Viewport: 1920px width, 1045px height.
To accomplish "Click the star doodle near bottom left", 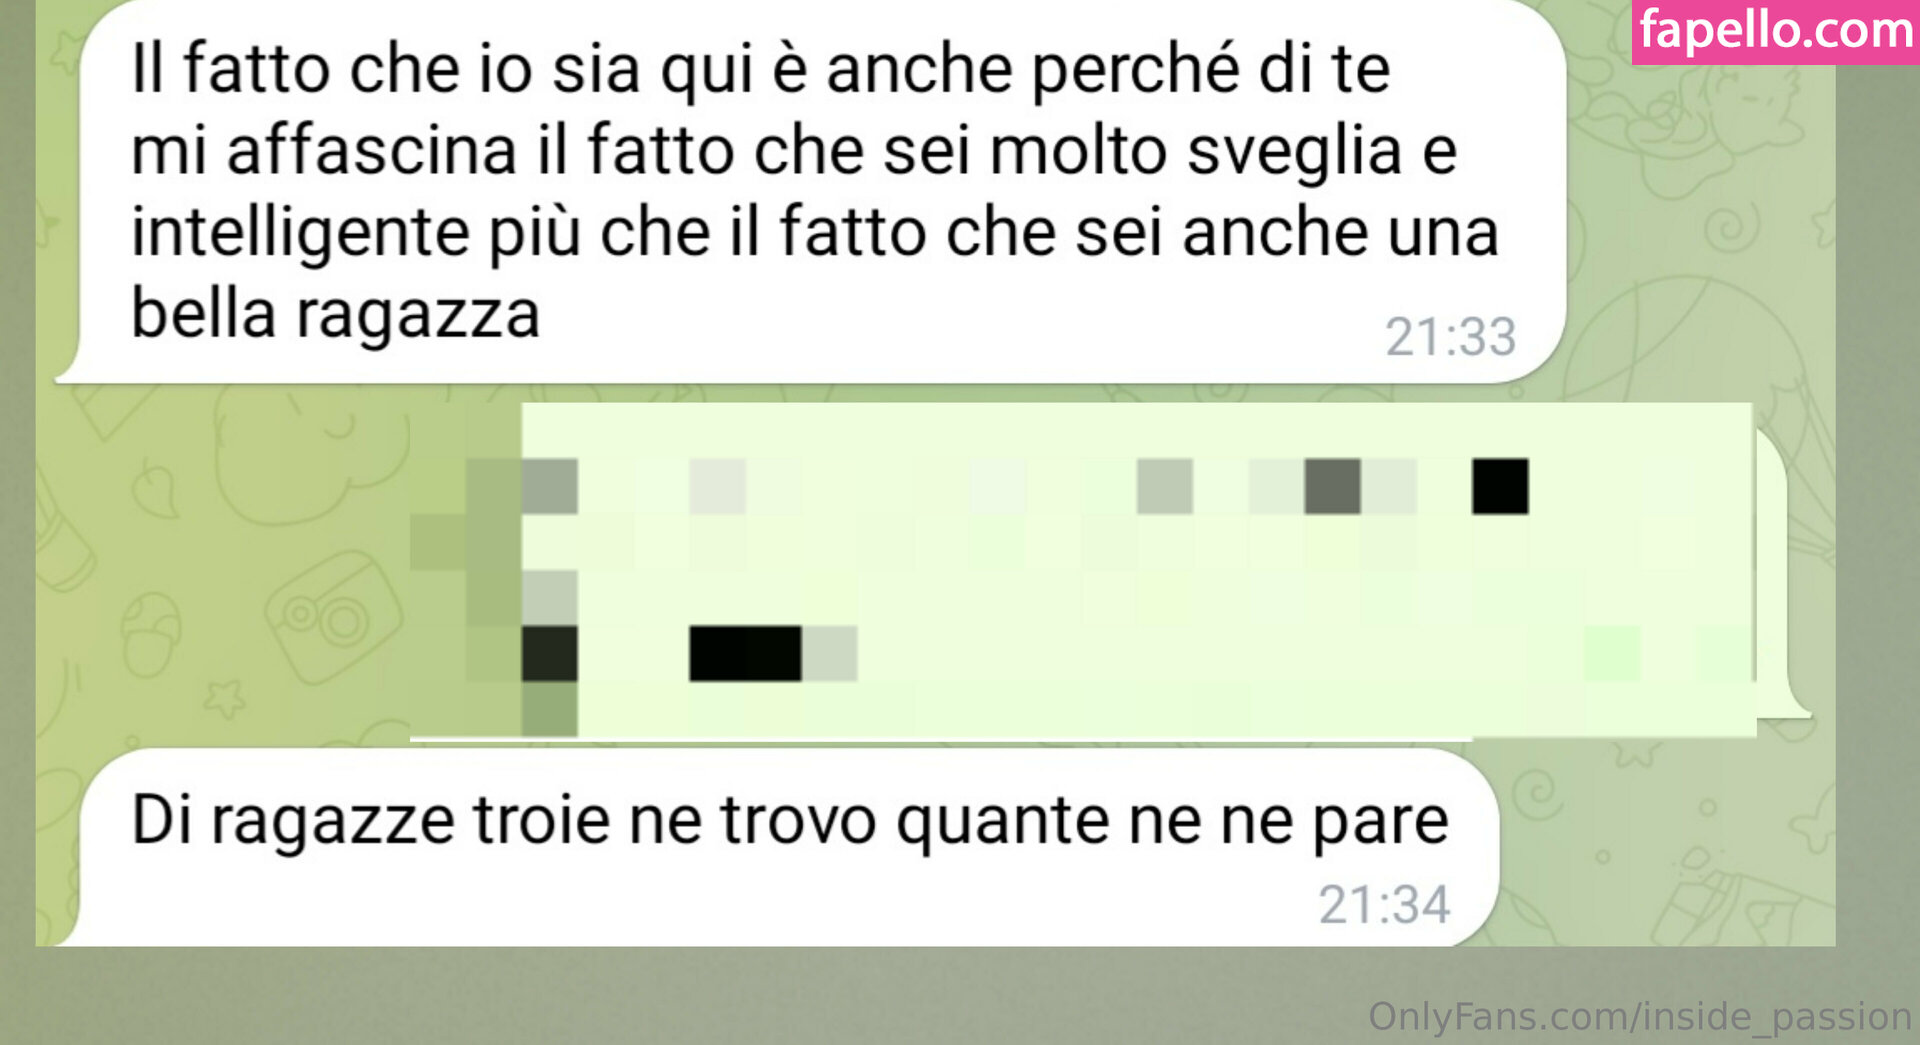I will tap(224, 697).
